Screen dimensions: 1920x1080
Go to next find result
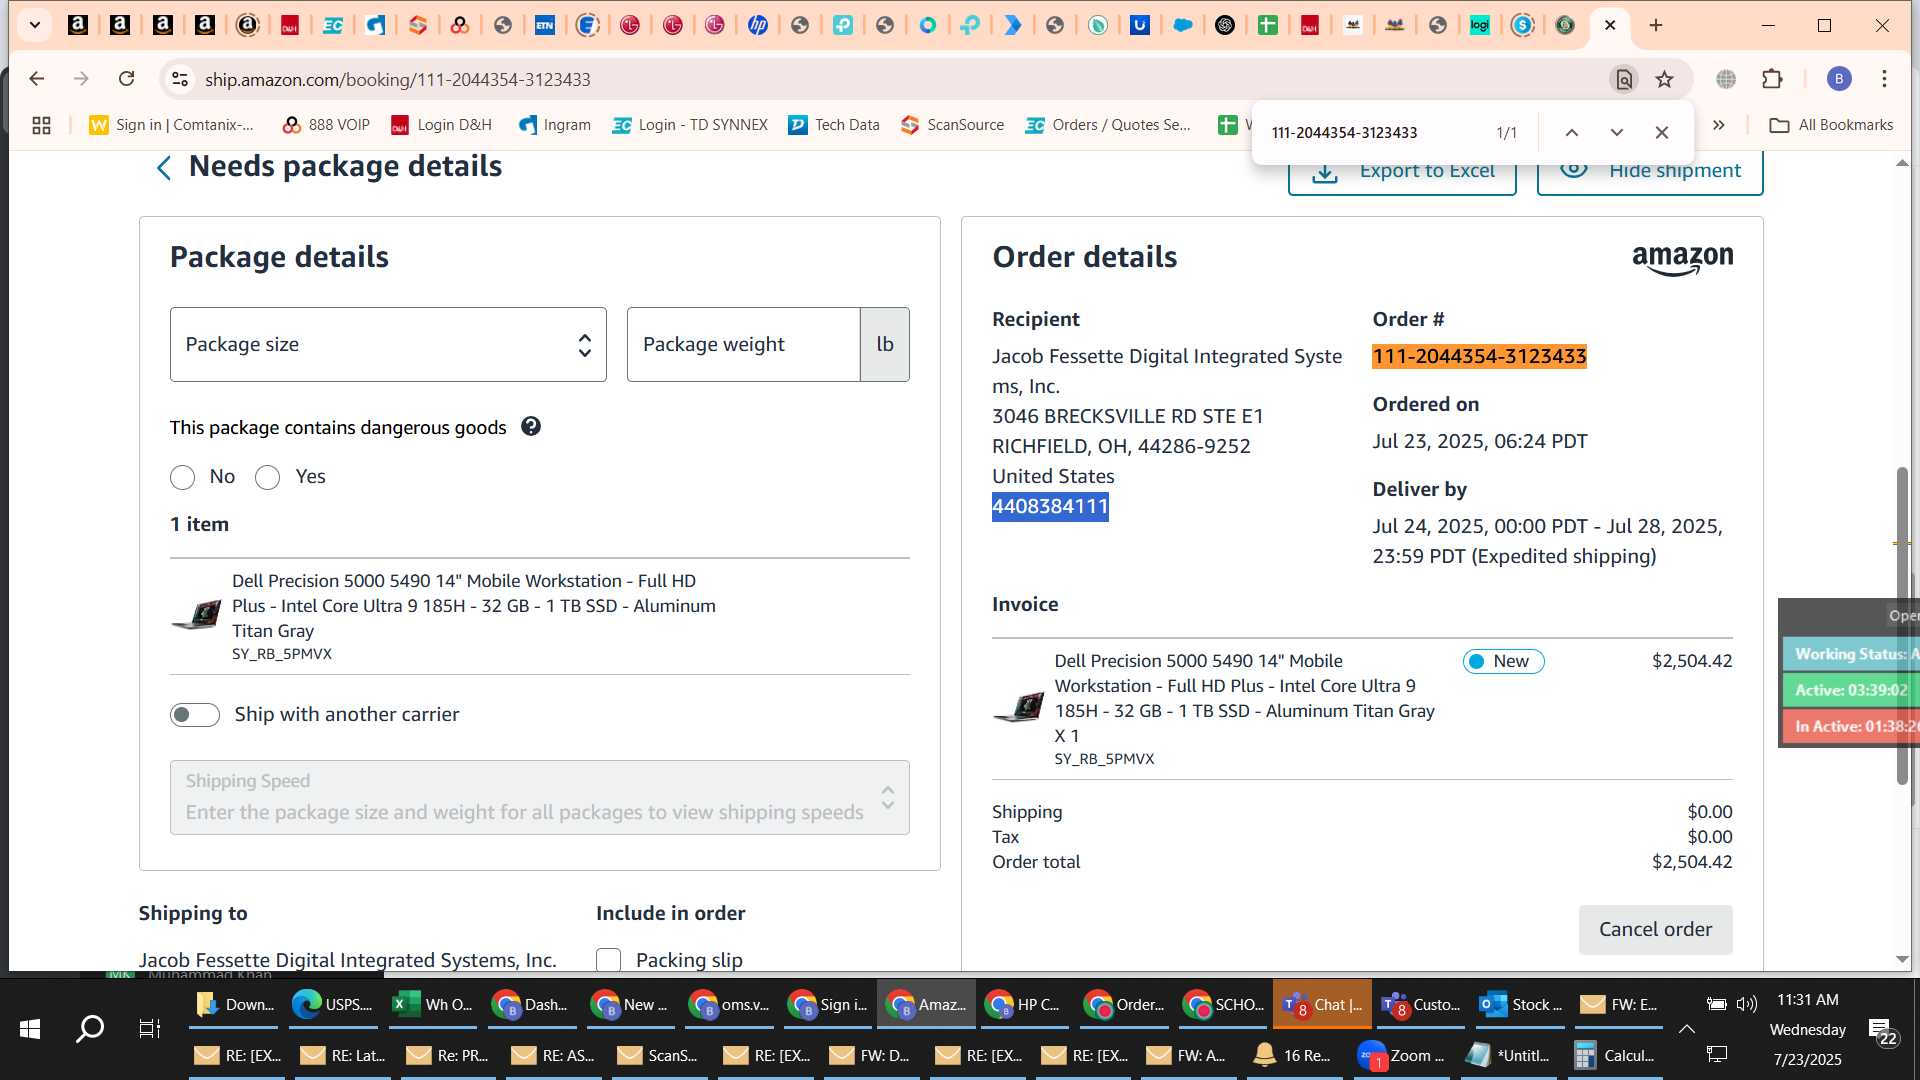tap(1616, 132)
